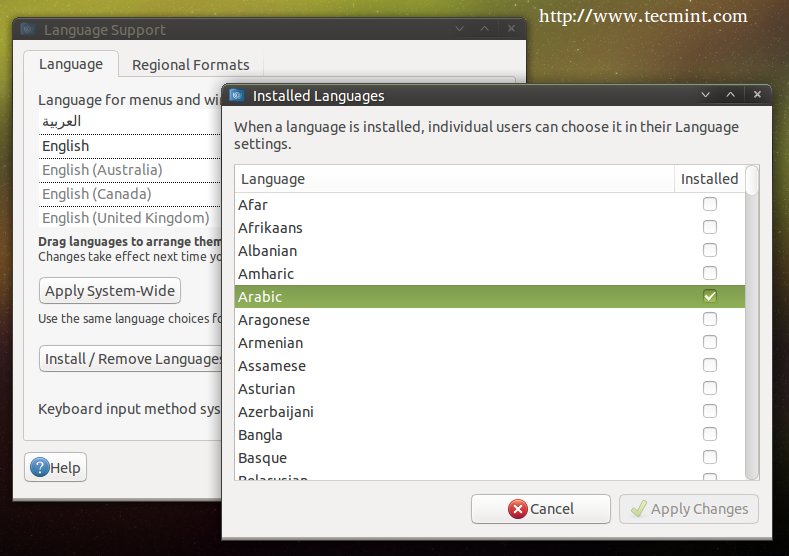Click Apply System-Wide button
789x556 pixels.
pyautogui.click(x=110, y=291)
